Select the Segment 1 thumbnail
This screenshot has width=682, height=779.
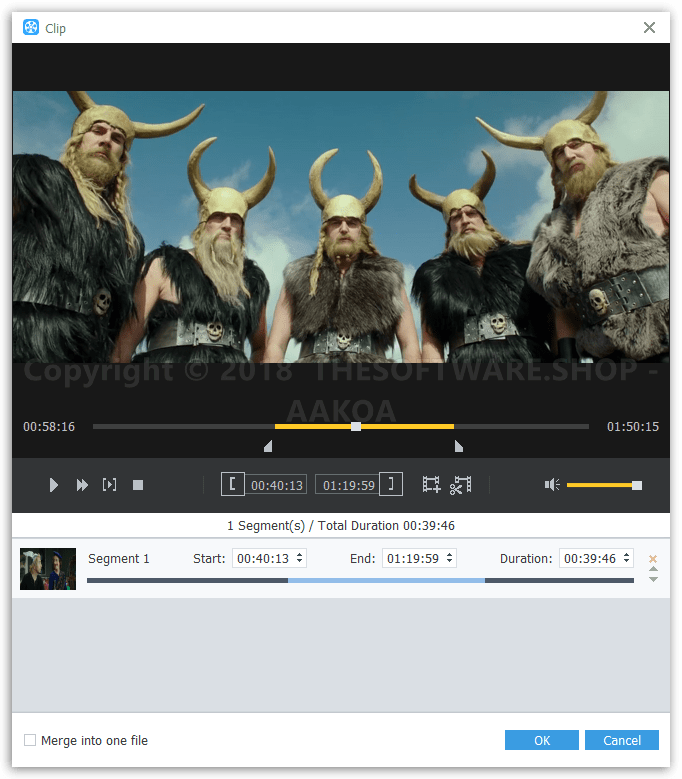(x=48, y=569)
